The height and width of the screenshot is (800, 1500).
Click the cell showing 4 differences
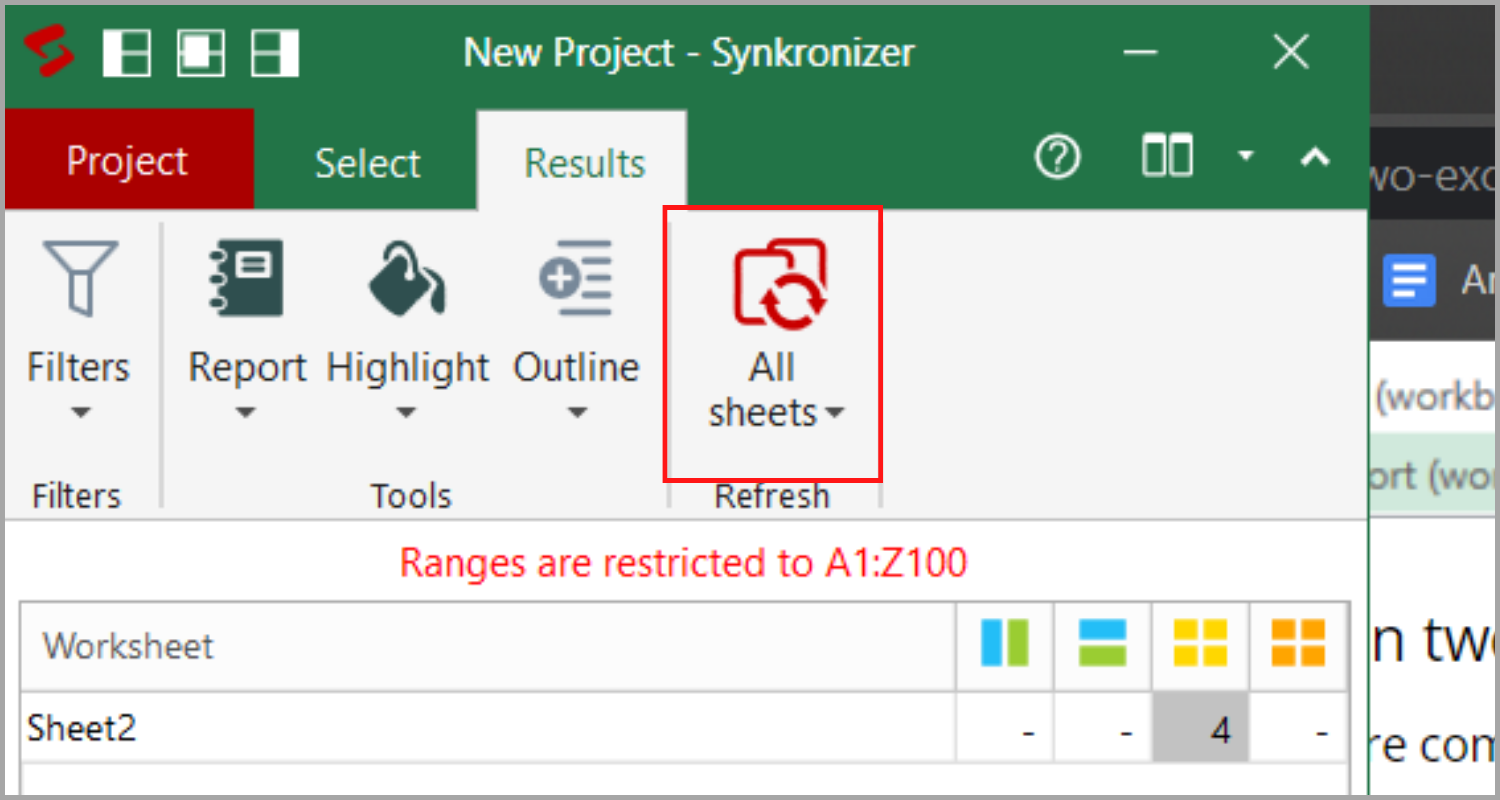(x=1200, y=729)
